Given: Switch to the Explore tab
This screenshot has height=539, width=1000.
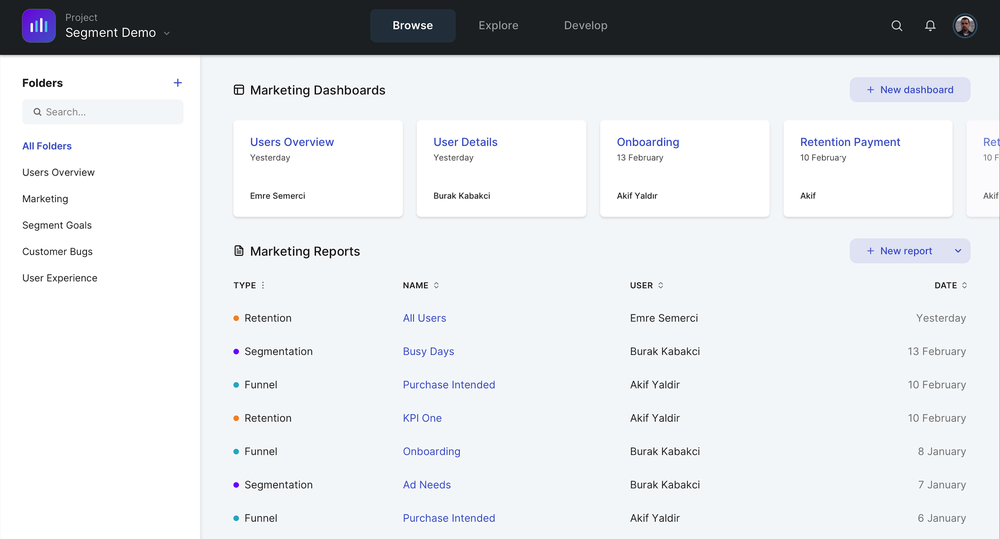Looking at the screenshot, I should click(498, 26).
